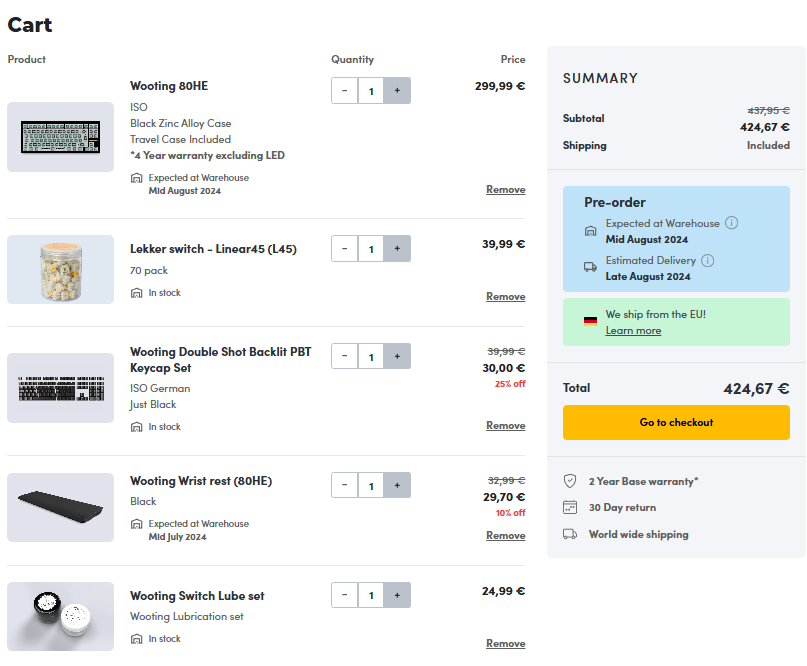The width and height of the screenshot is (807, 666).
Task: Decrease Lekker switch quantity with minus
Action: [344, 248]
